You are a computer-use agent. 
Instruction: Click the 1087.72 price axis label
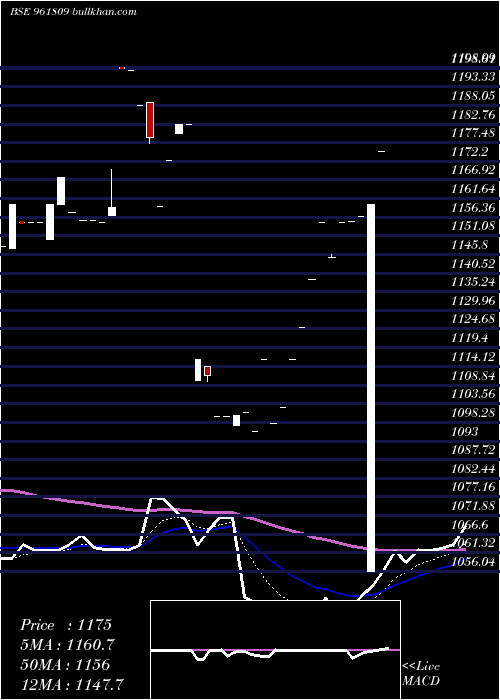(473, 450)
